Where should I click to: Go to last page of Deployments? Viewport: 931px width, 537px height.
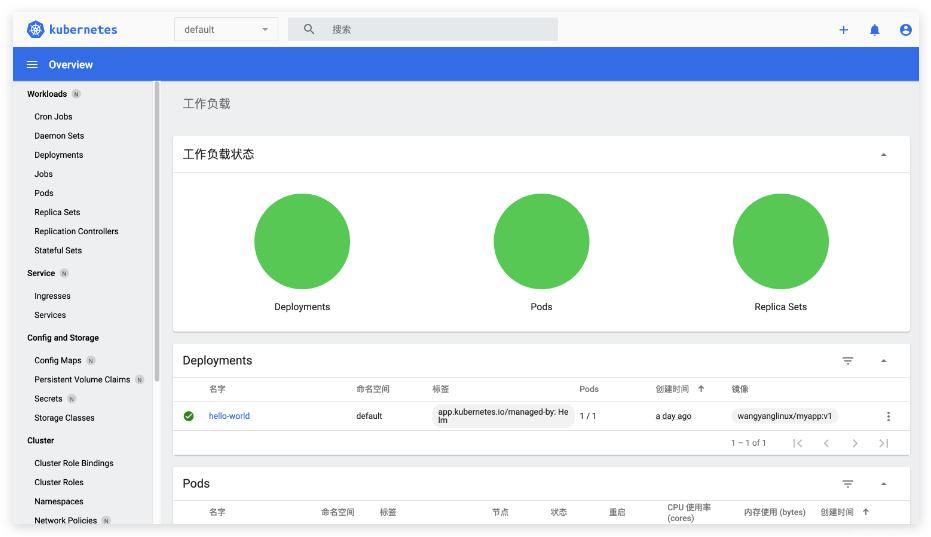pos(884,443)
